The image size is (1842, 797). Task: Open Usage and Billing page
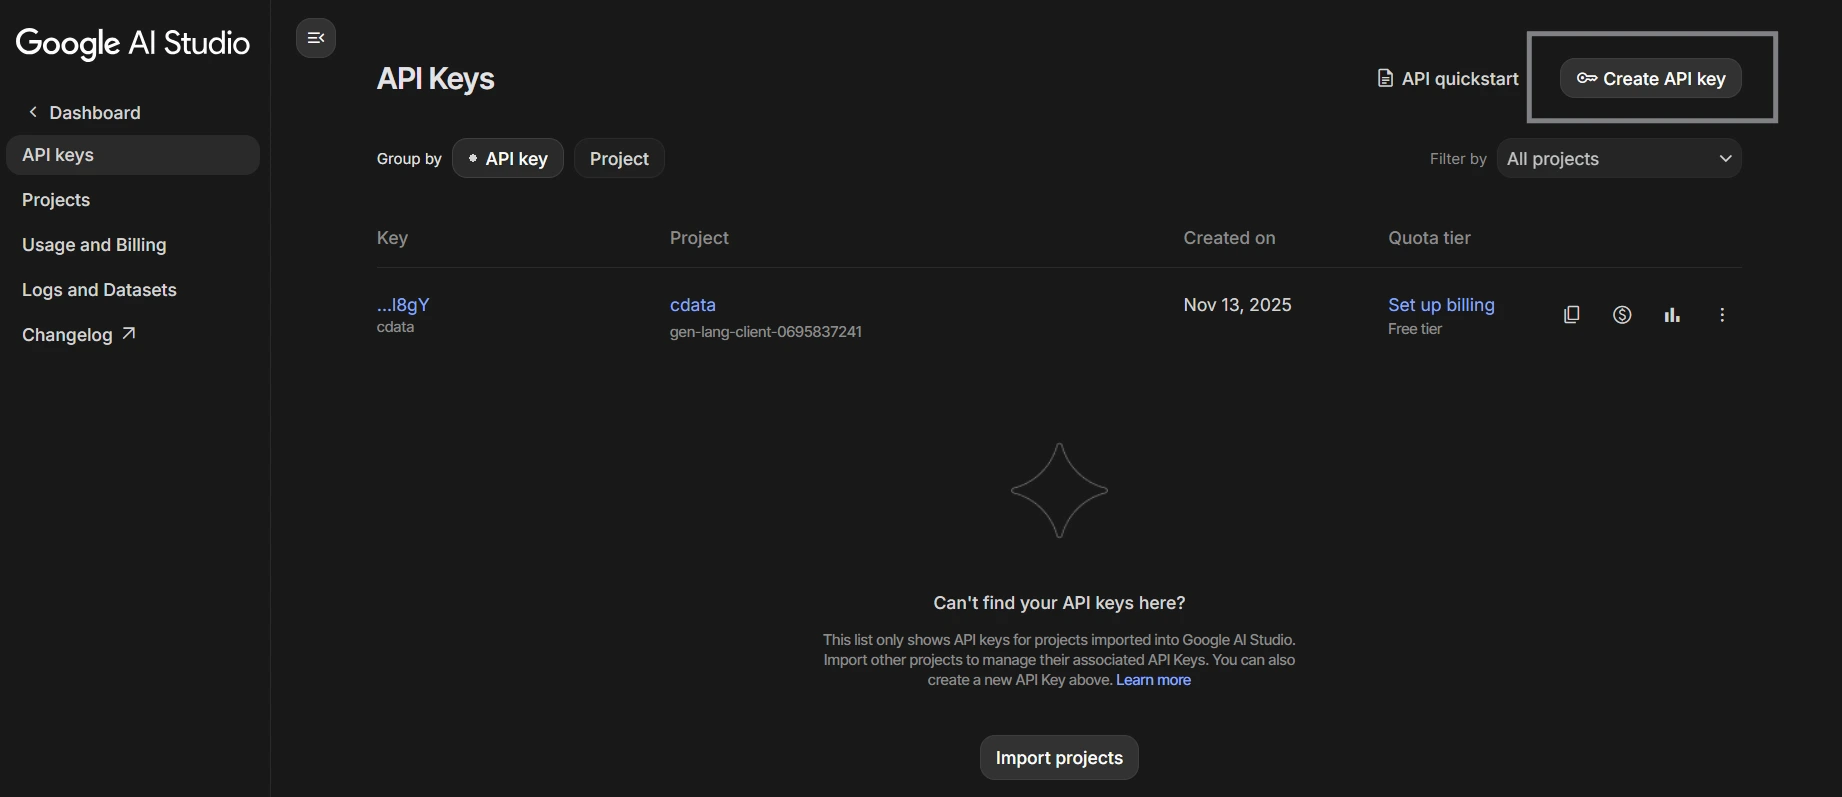tap(94, 245)
